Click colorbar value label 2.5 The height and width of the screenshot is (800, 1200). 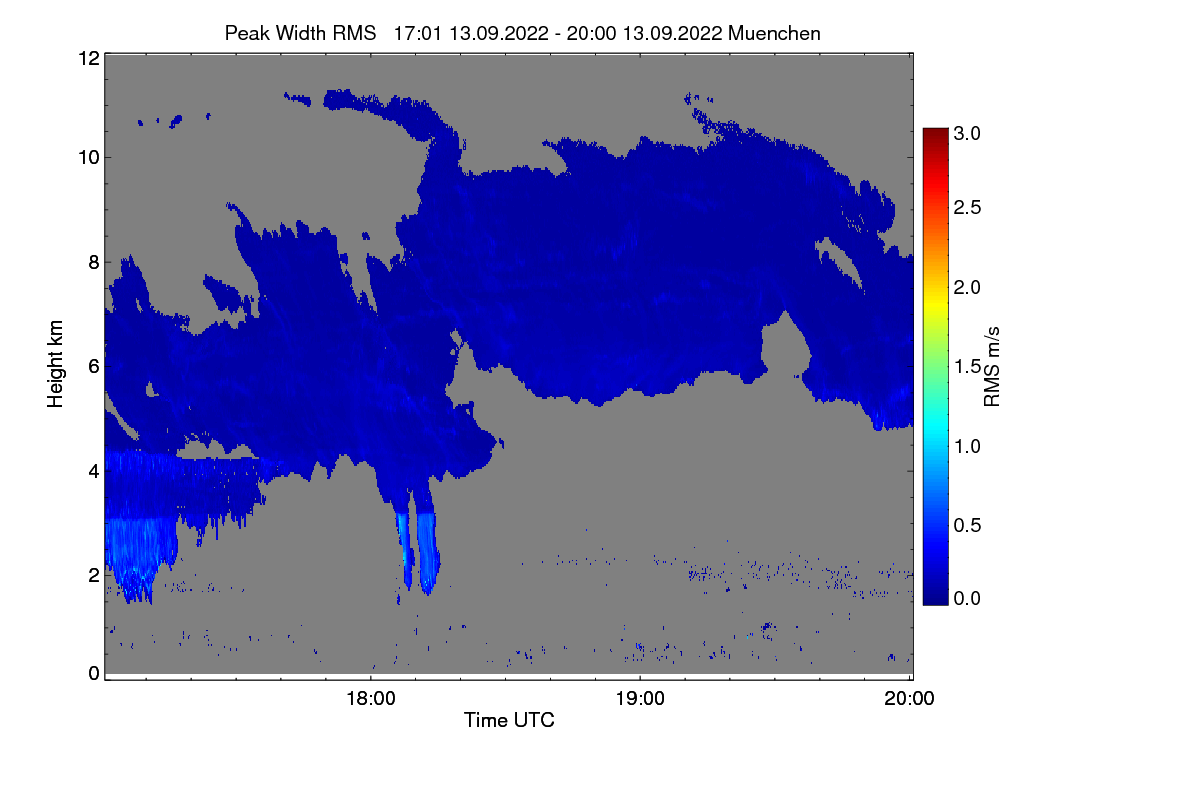coord(968,207)
